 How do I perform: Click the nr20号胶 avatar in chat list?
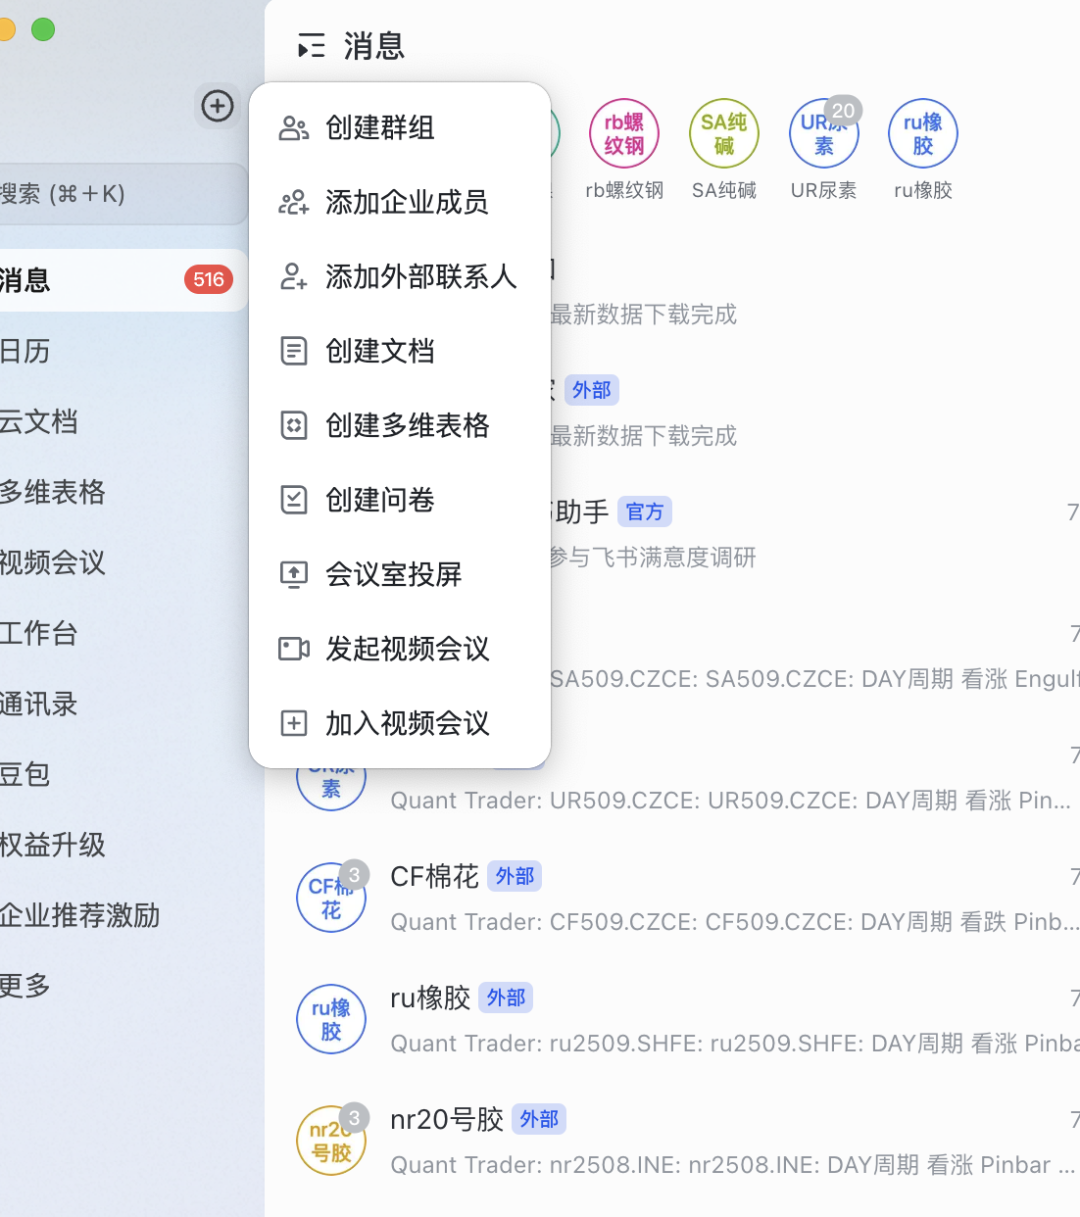(x=331, y=1141)
